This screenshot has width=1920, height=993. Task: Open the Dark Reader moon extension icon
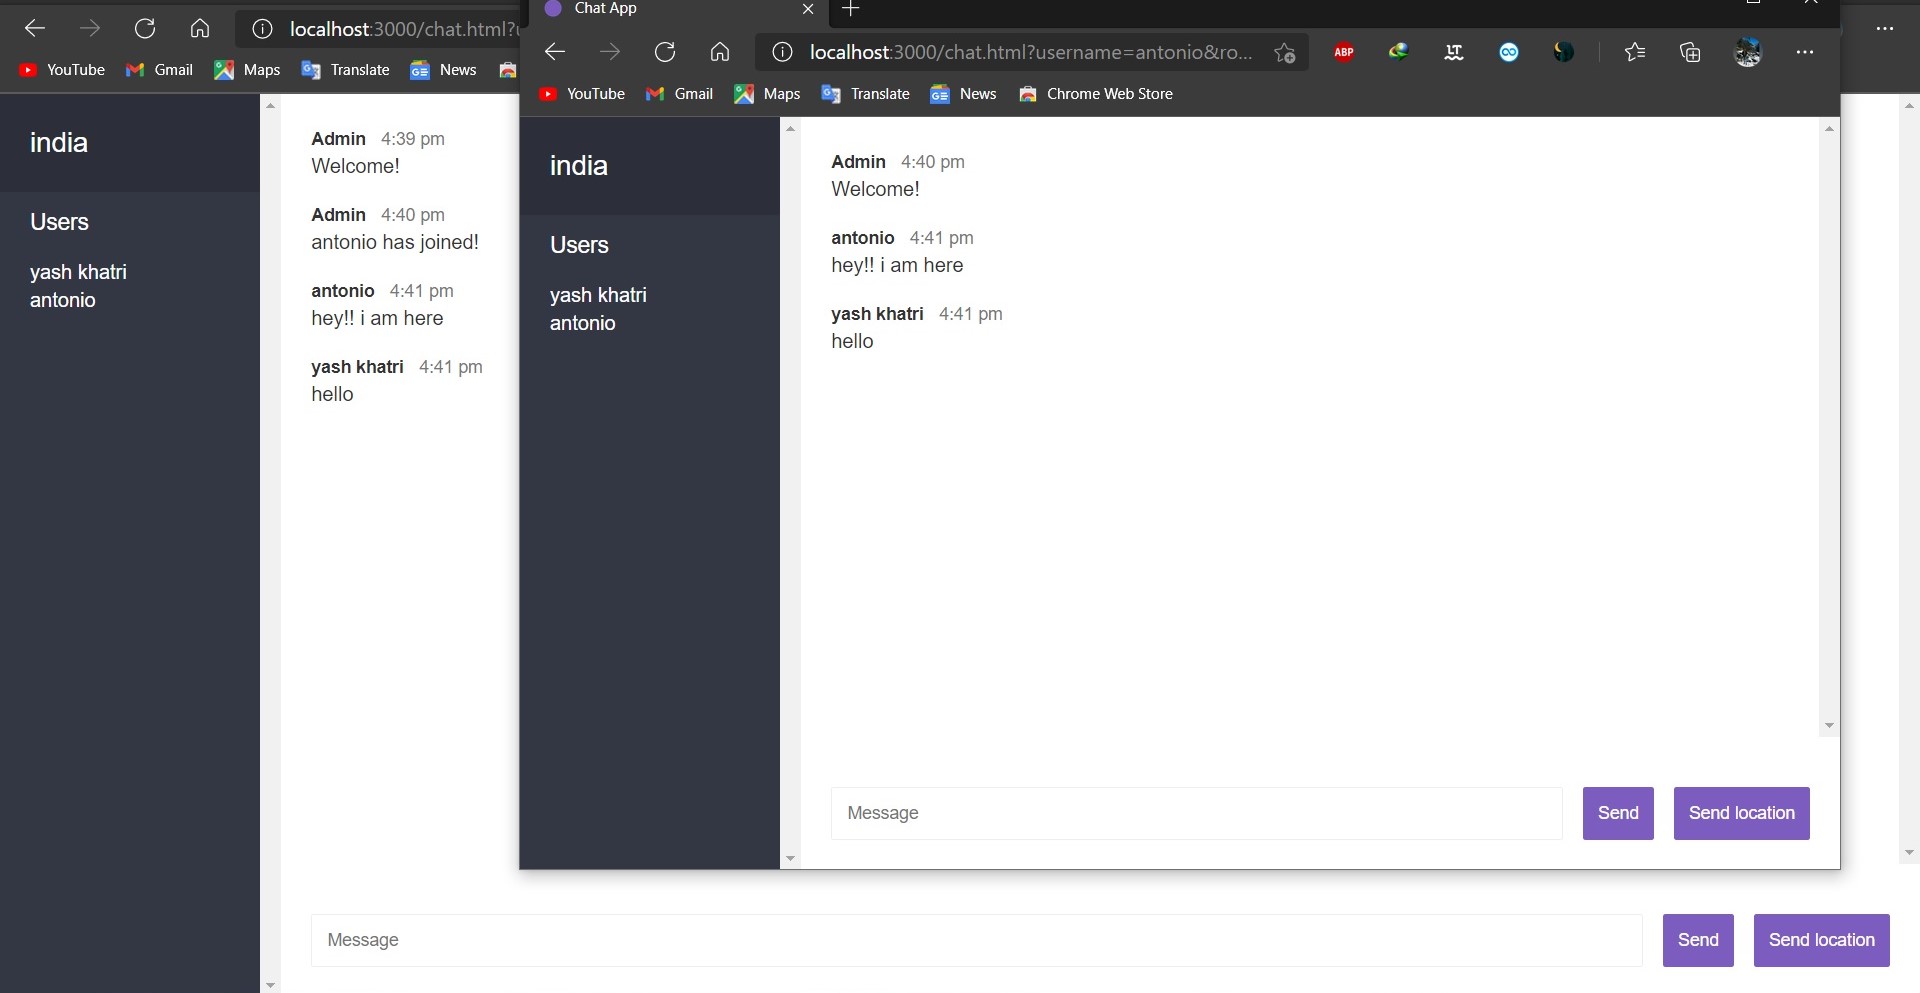pyautogui.click(x=1565, y=52)
